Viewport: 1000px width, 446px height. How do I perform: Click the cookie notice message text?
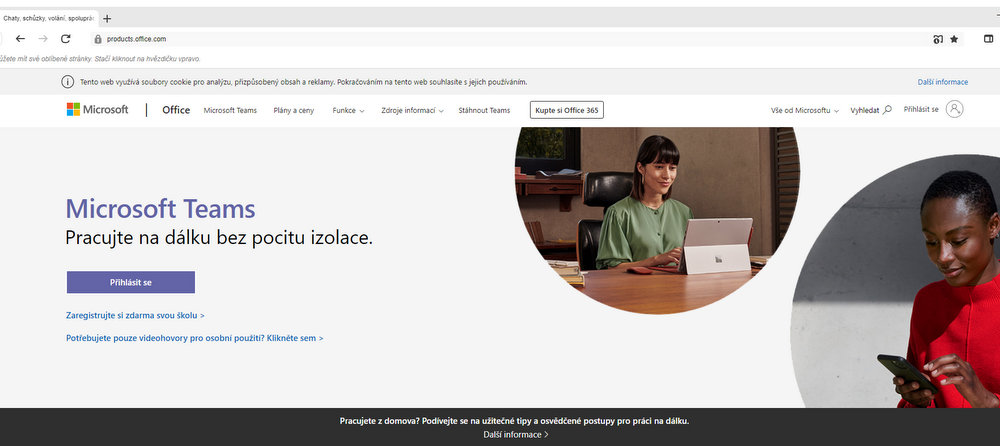304,82
